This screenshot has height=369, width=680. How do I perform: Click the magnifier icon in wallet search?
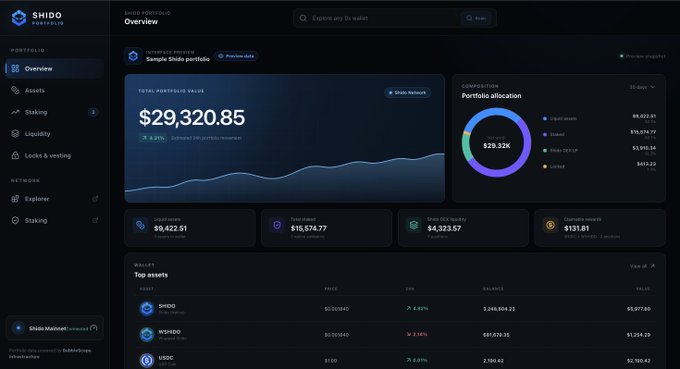(x=303, y=18)
